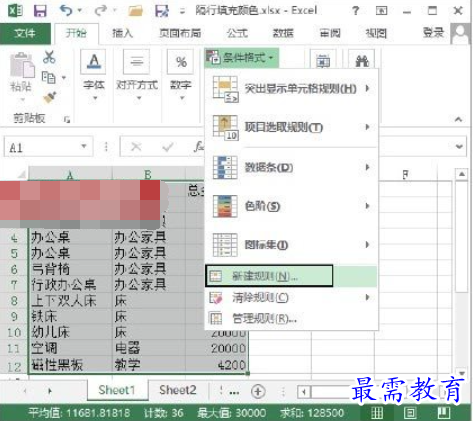Expand the 字体 group dropdown arrow
This screenshot has height=421, width=473.
pyautogui.click(x=95, y=98)
